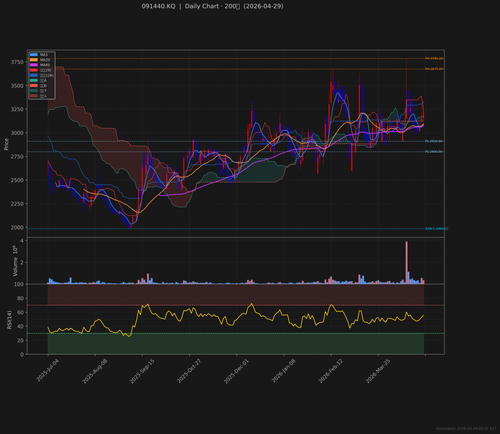Click the 3500 price tick label
The image size is (500, 434).
(x=17, y=86)
